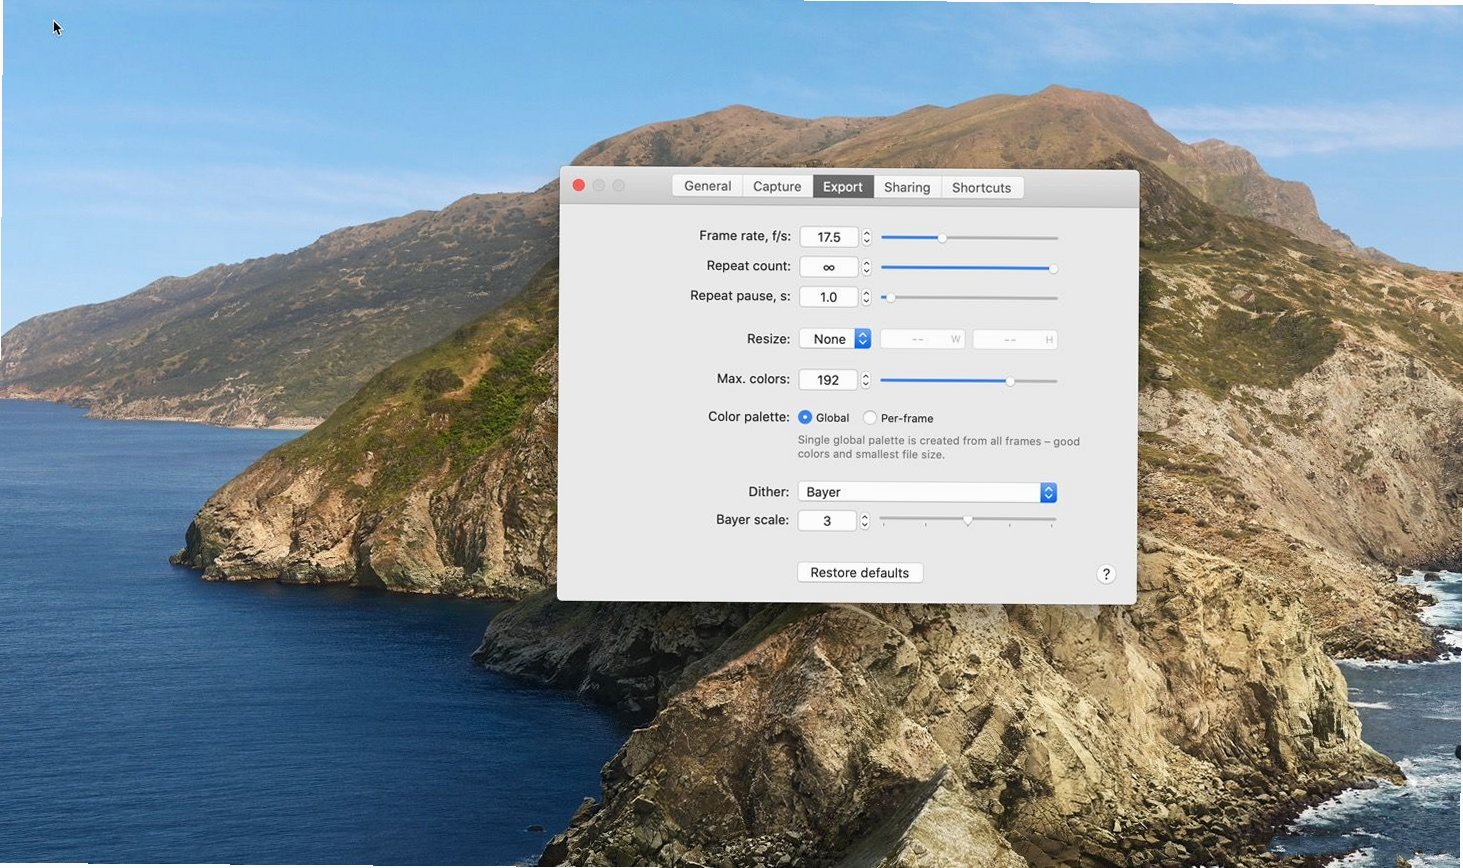This screenshot has height=868, width=1463.
Task: Switch to the General tab
Action: (707, 186)
